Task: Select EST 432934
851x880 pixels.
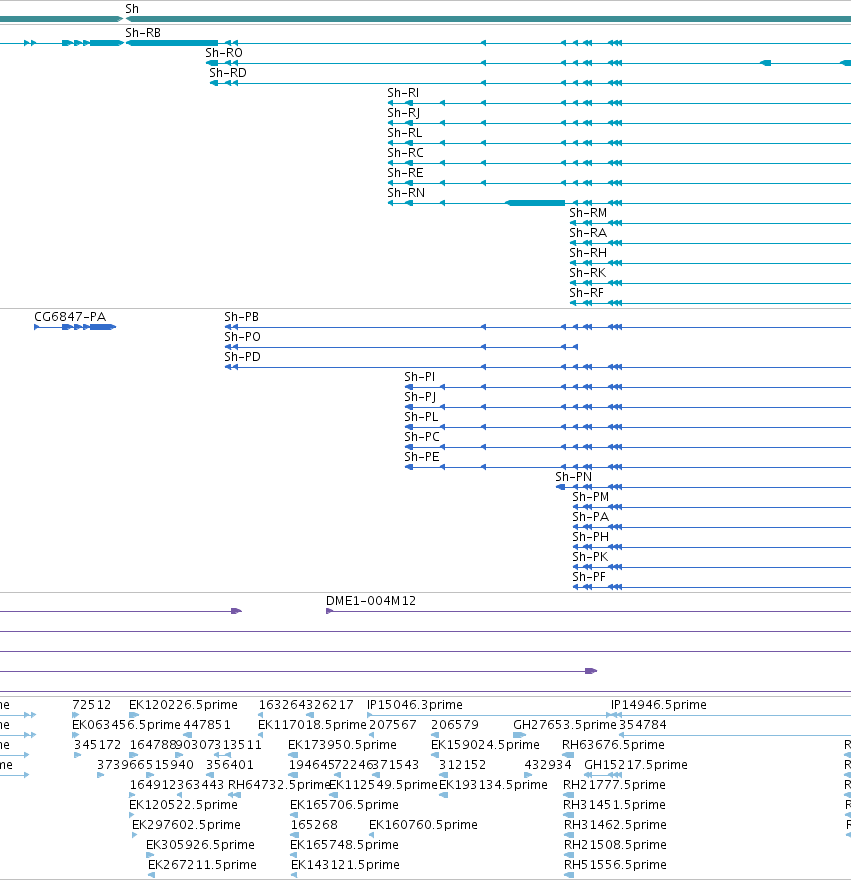Action: pyautogui.click(x=548, y=765)
